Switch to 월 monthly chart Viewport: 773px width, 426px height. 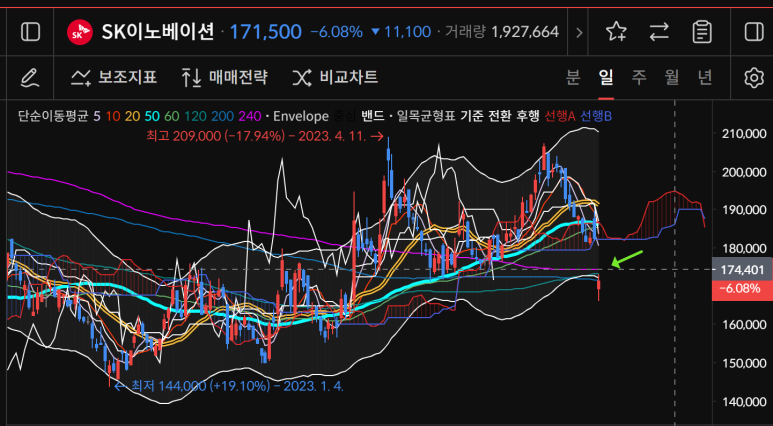click(671, 77)
